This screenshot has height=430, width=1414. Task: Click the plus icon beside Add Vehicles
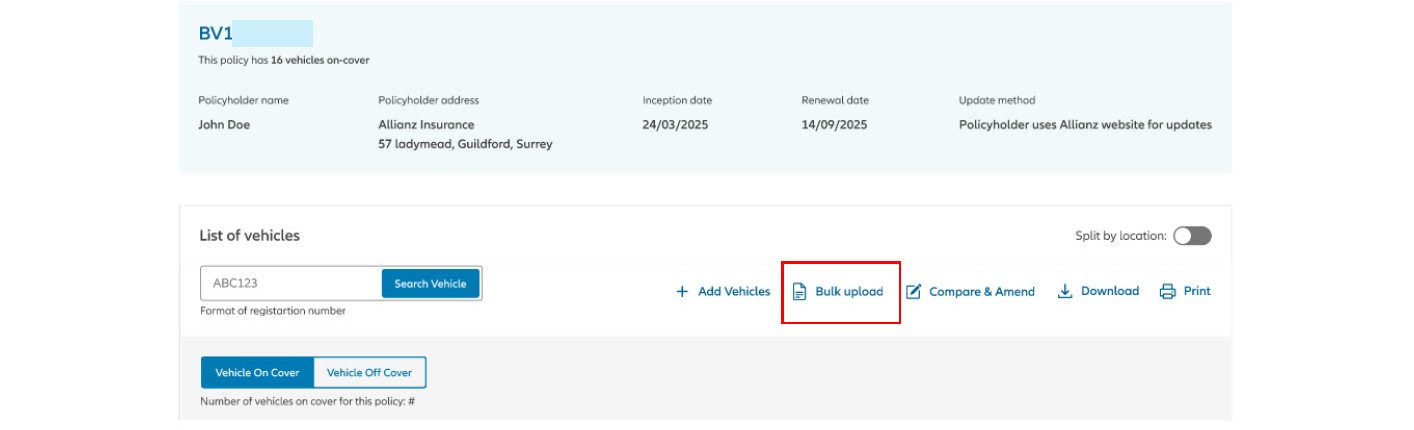tap(682, 292)
